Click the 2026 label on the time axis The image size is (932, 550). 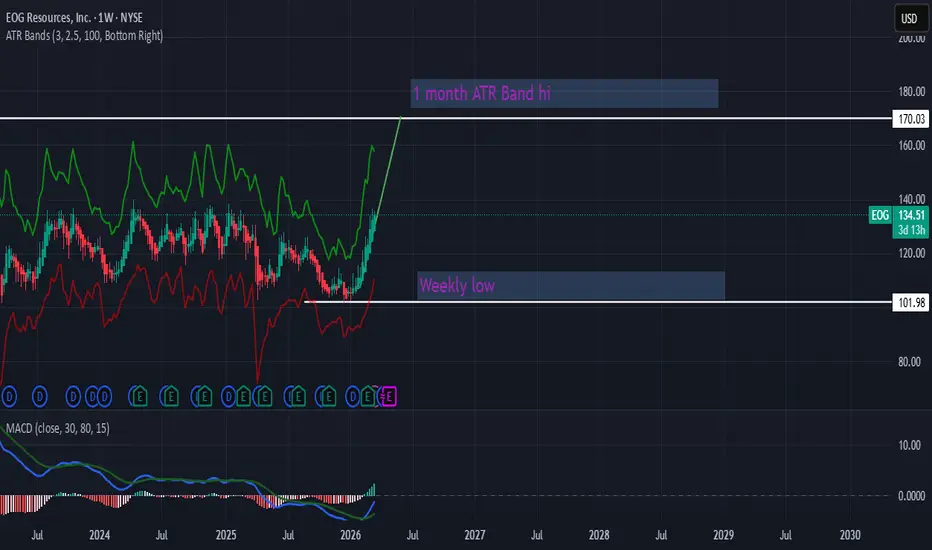tap(351, 535)
